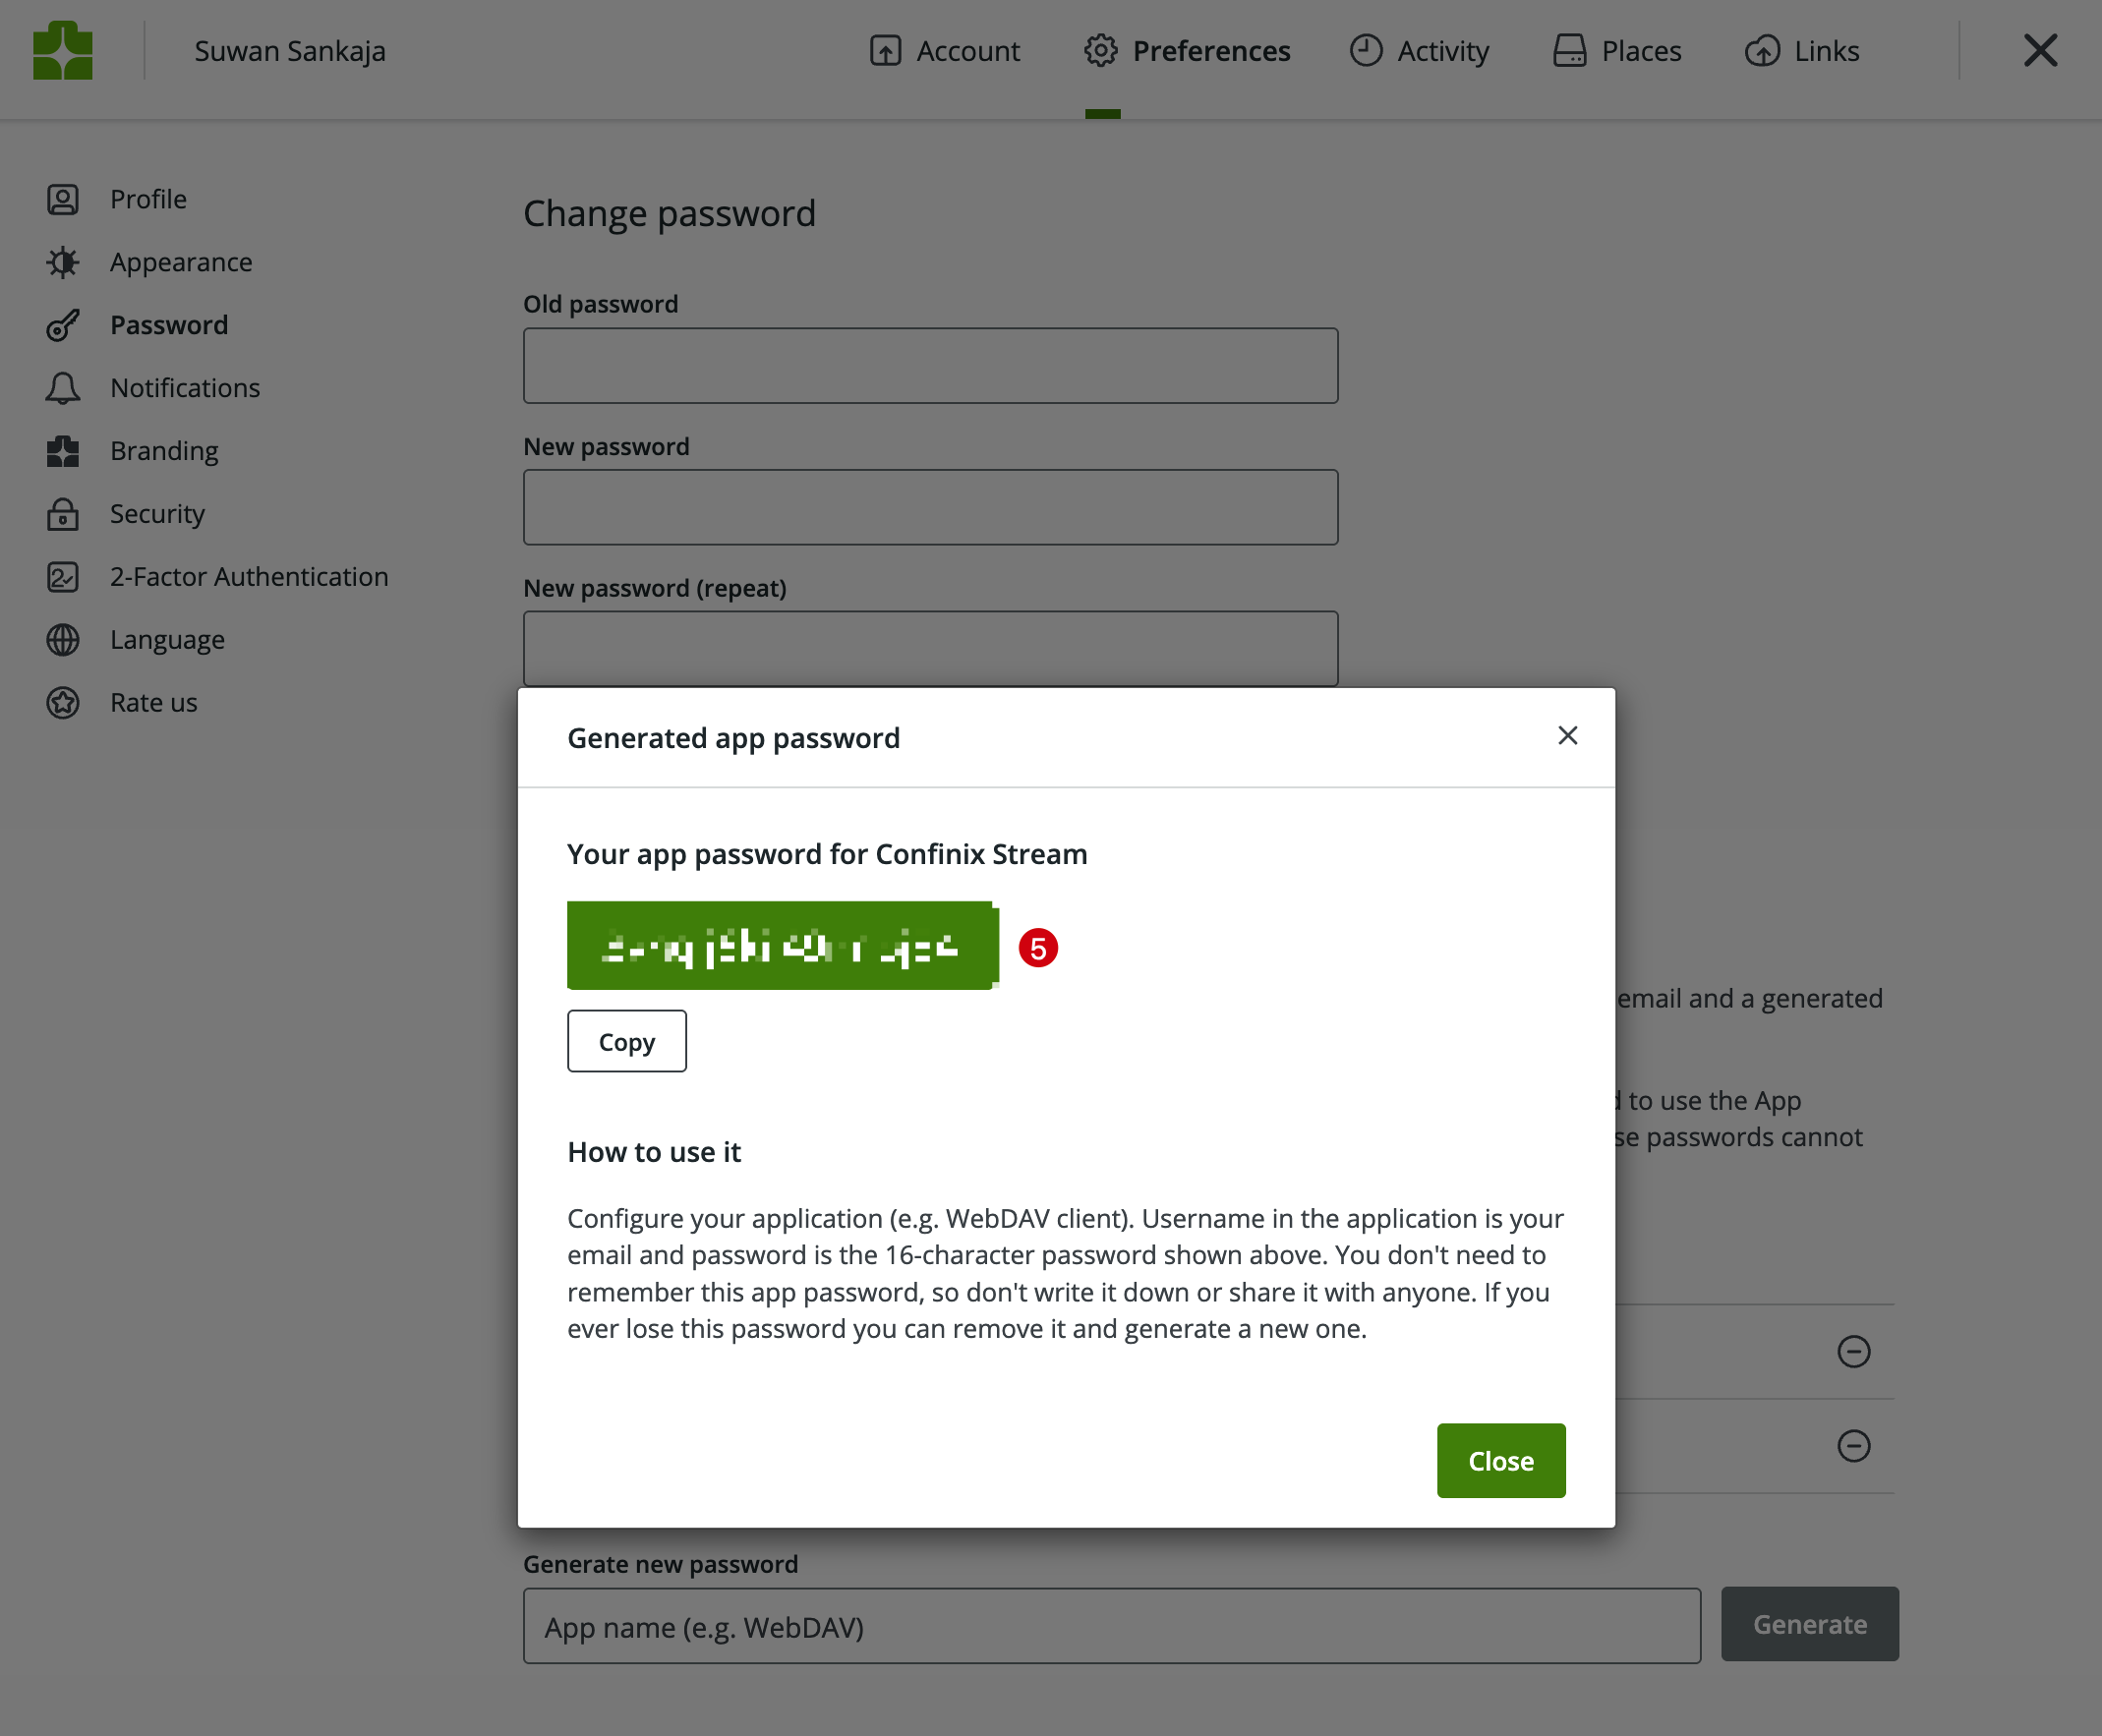Screen dimensions: 2102x1736
Task: Click the 2-Factor Authentication icon
Action: (x=62, y=577)
